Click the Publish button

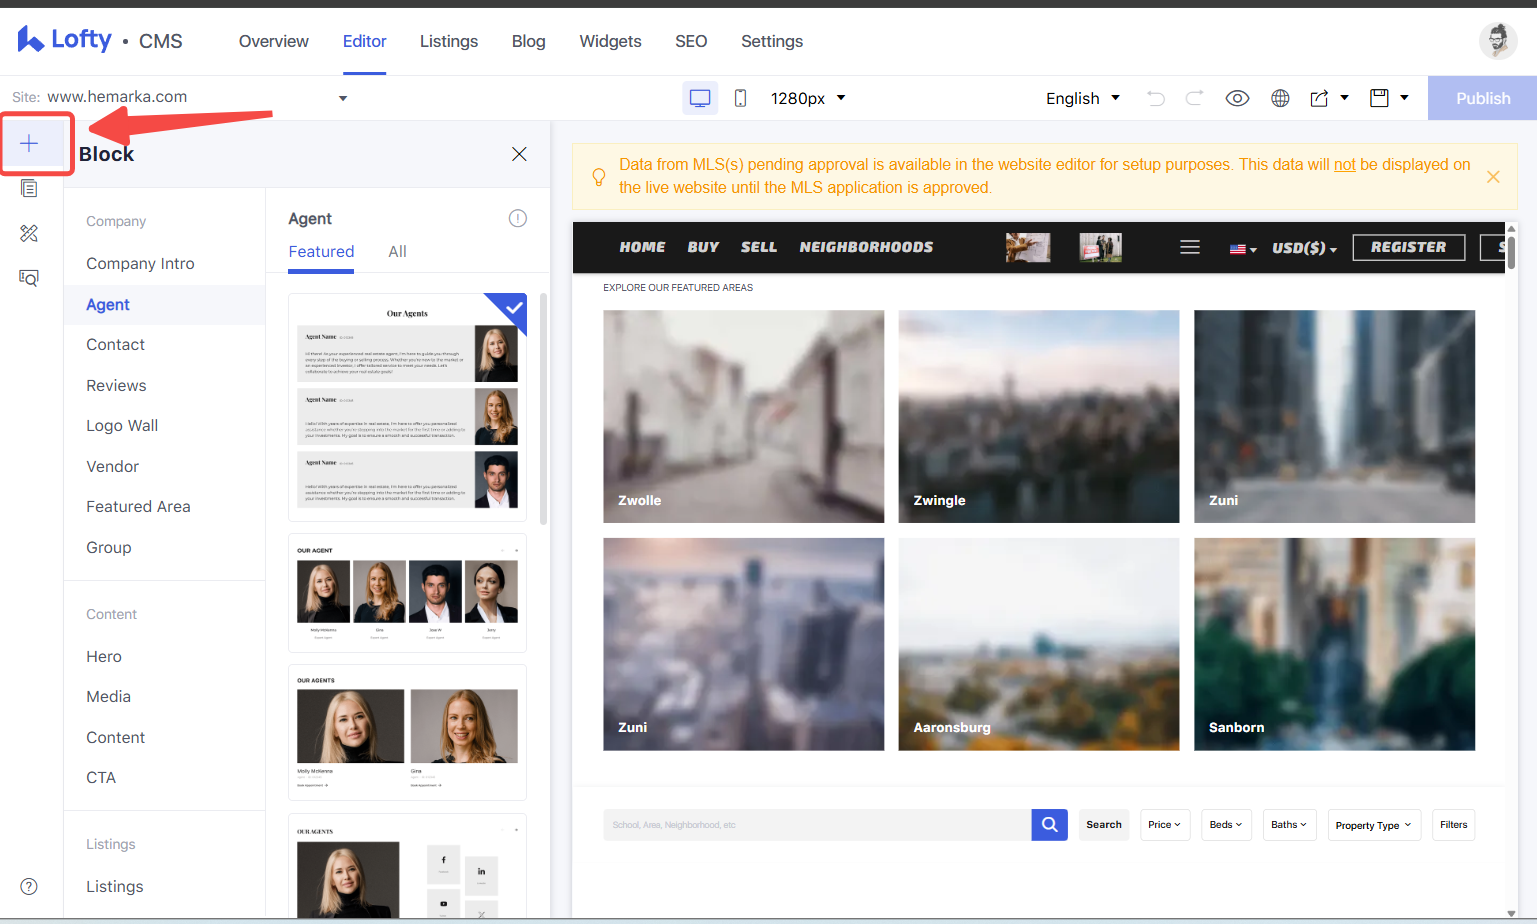click(x=1482, y=98)
